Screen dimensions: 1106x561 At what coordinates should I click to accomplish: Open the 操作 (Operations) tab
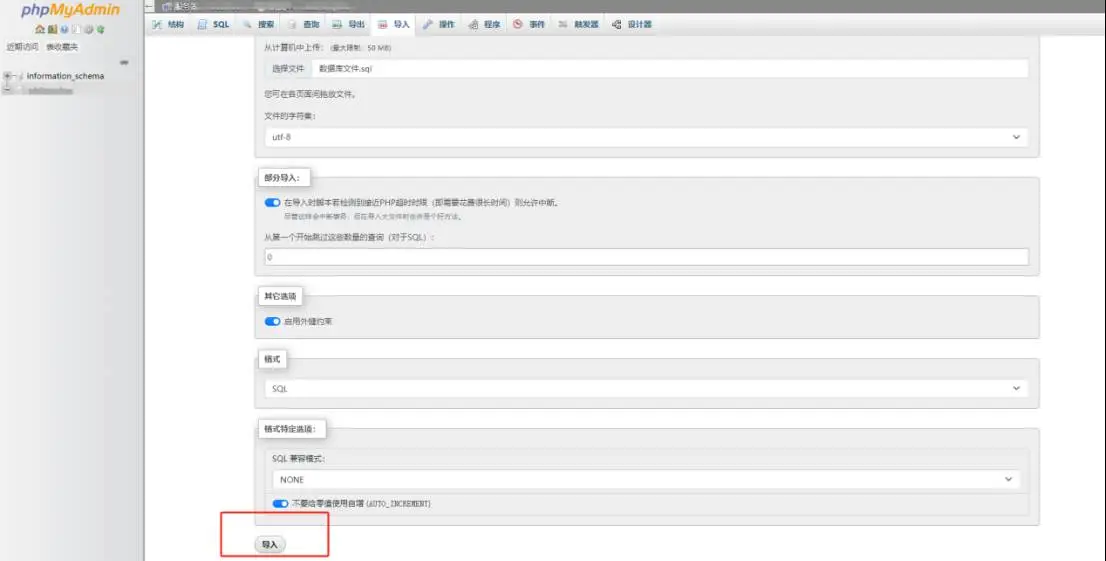point(439,24)
